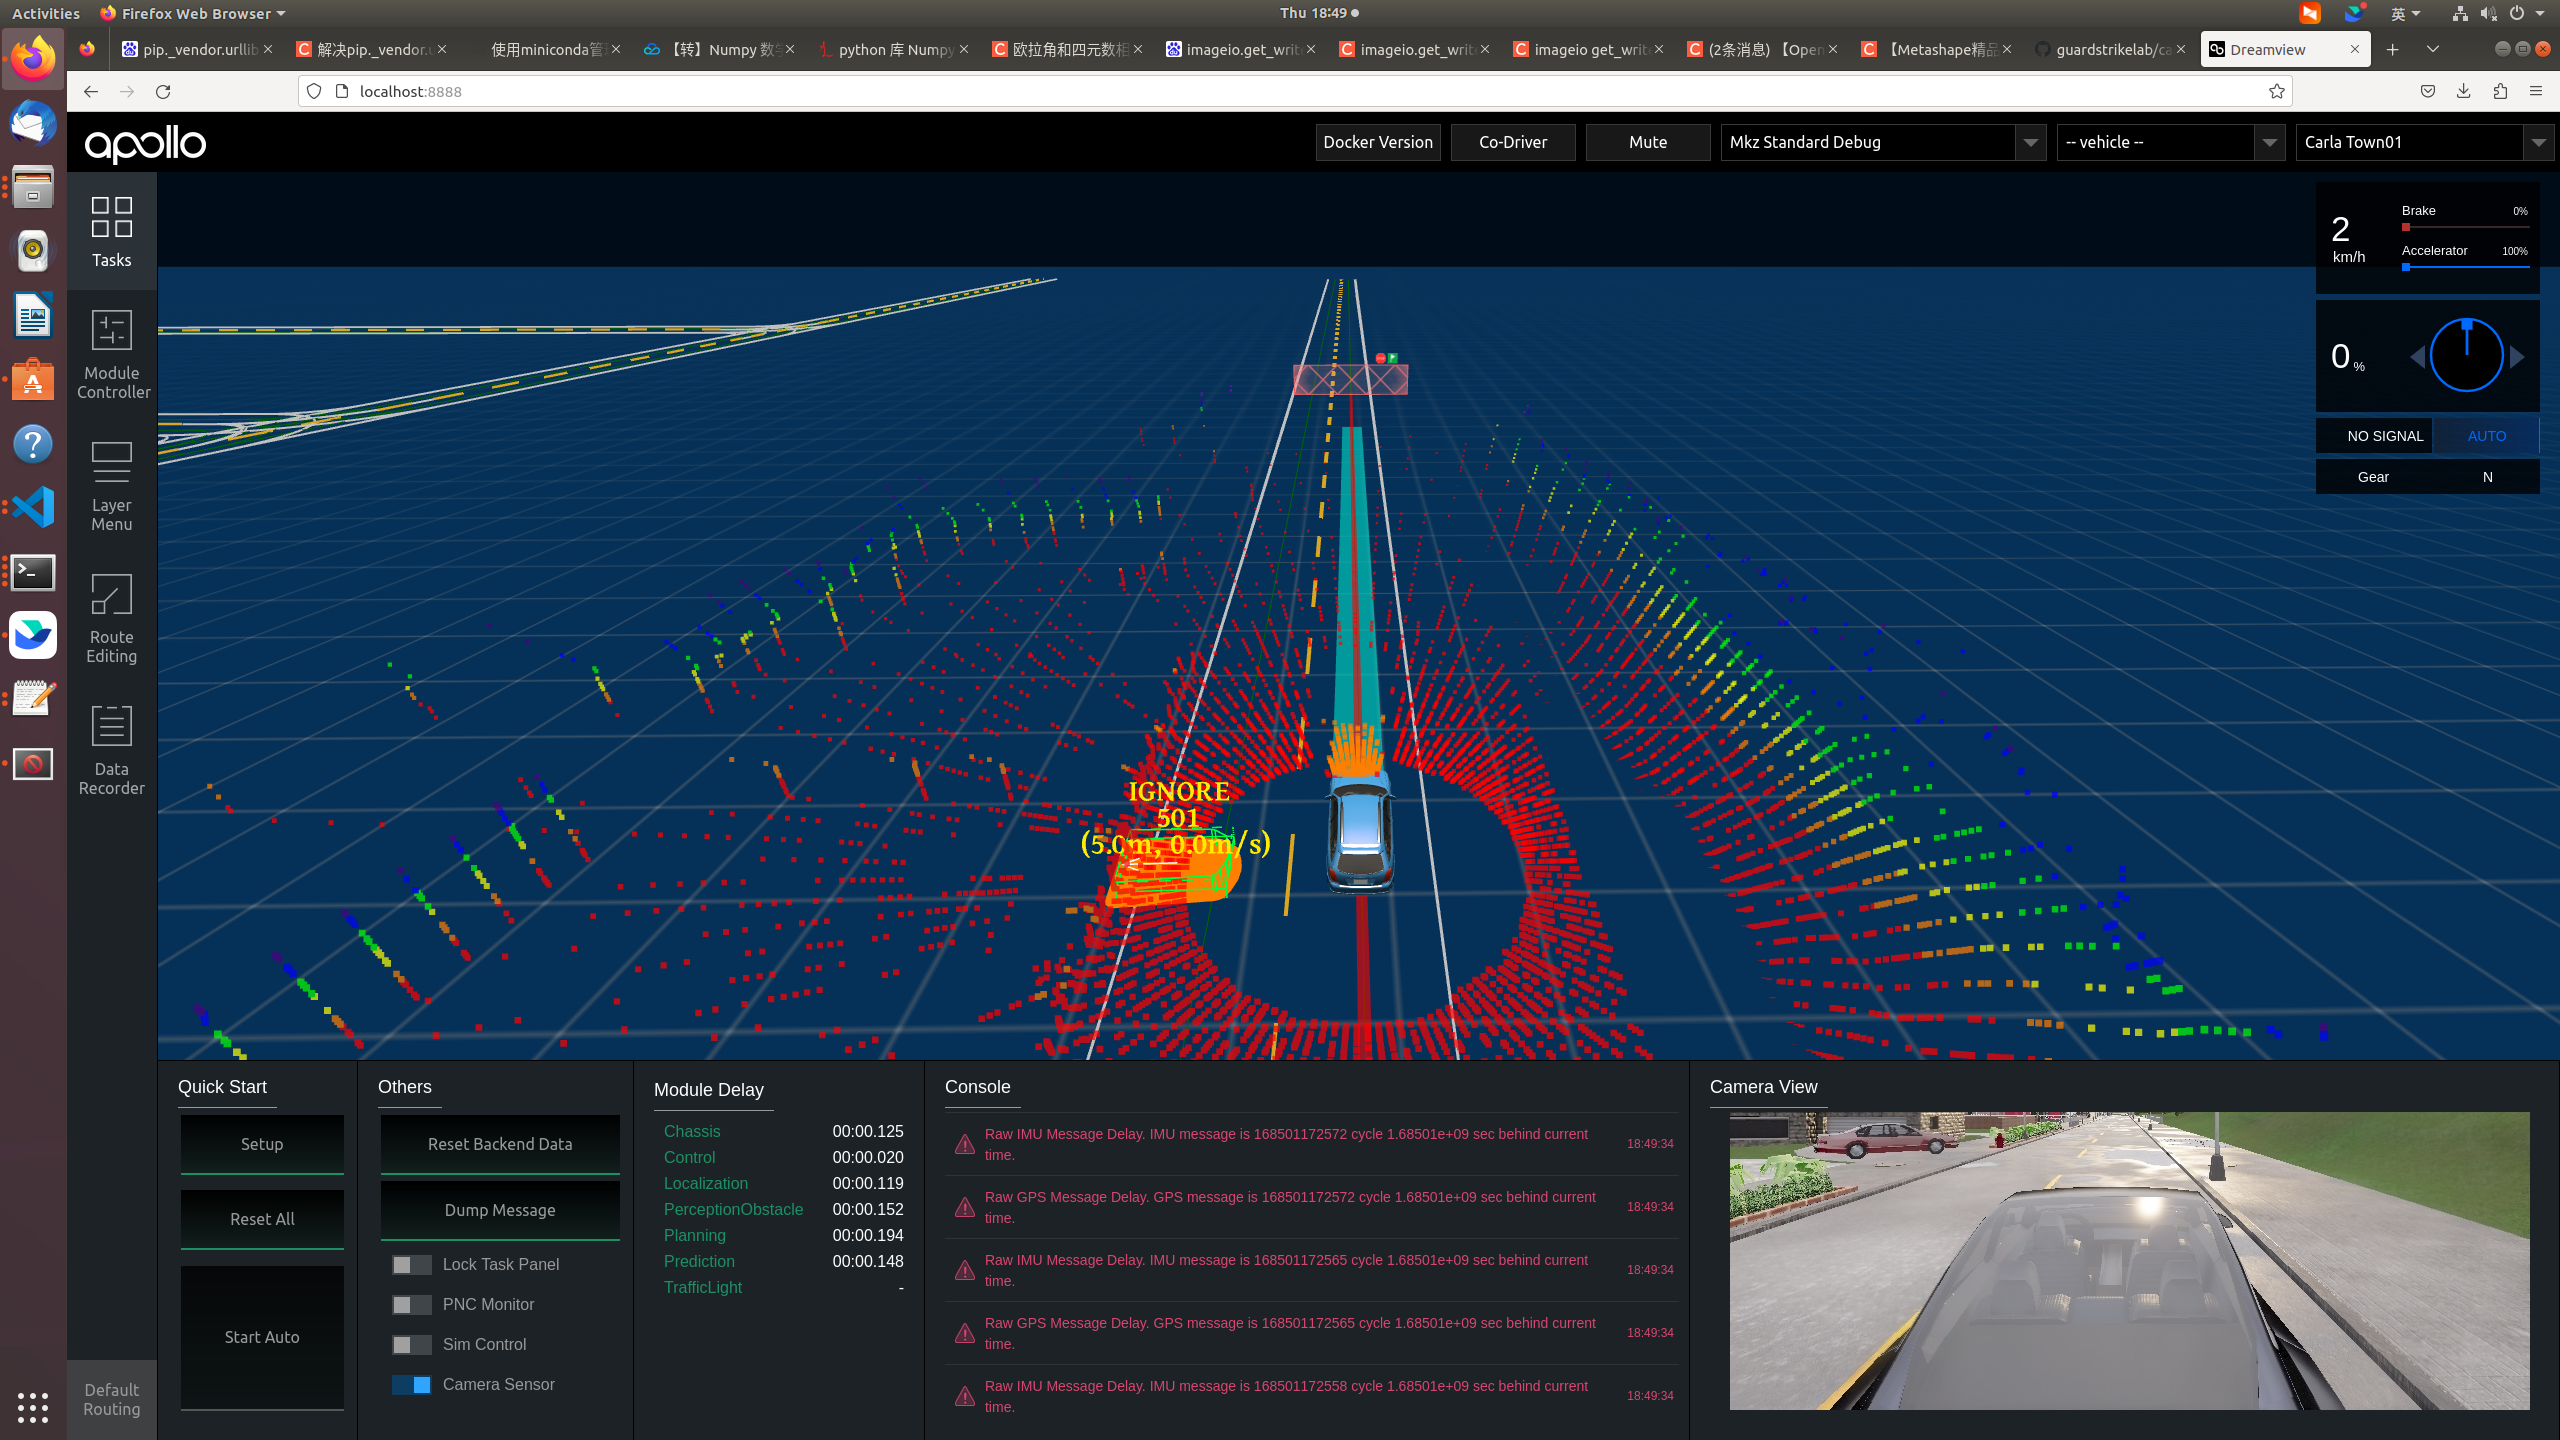Screen dimensions: 2560x1440
Task: Click the Apollo logo
Action: pyautogui.click(x=146, y=143)
